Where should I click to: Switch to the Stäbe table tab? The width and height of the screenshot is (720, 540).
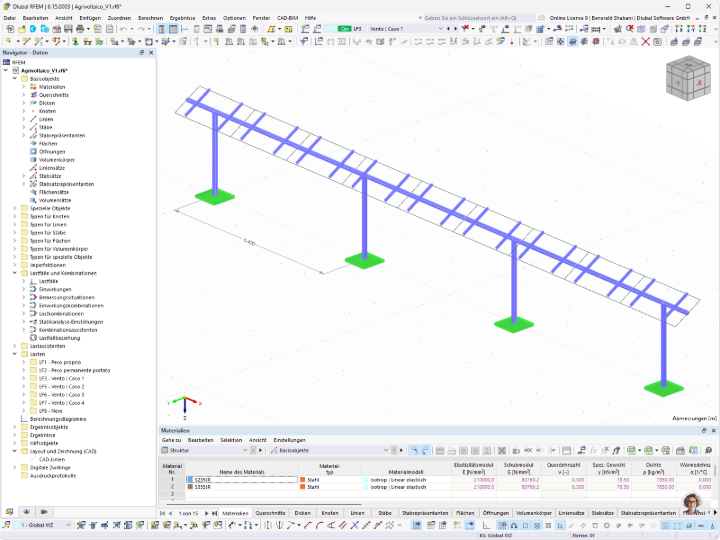click(x=385, y=513)
